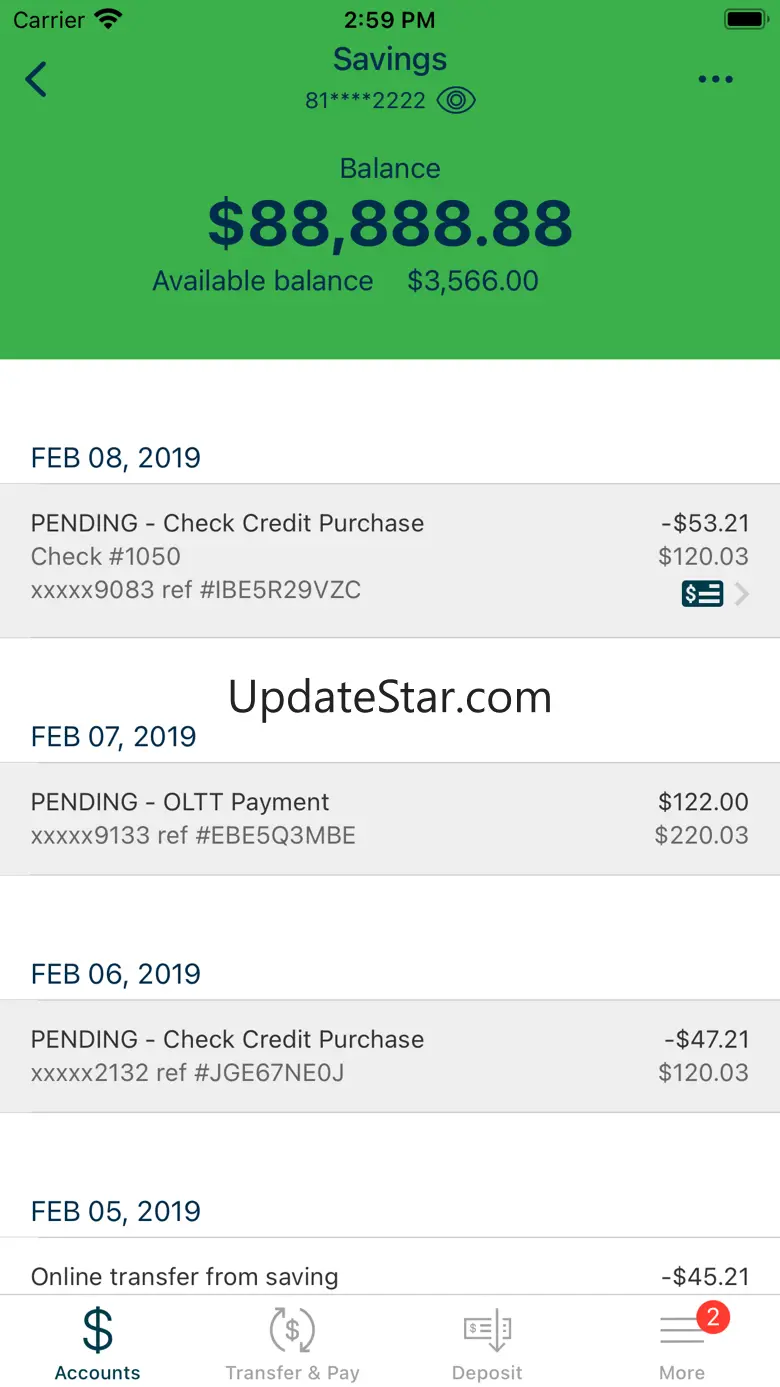Switch to the Transfer & Pay tab label
The height and width of the screenshot is (1387, 780).
tap(292, 1373)
